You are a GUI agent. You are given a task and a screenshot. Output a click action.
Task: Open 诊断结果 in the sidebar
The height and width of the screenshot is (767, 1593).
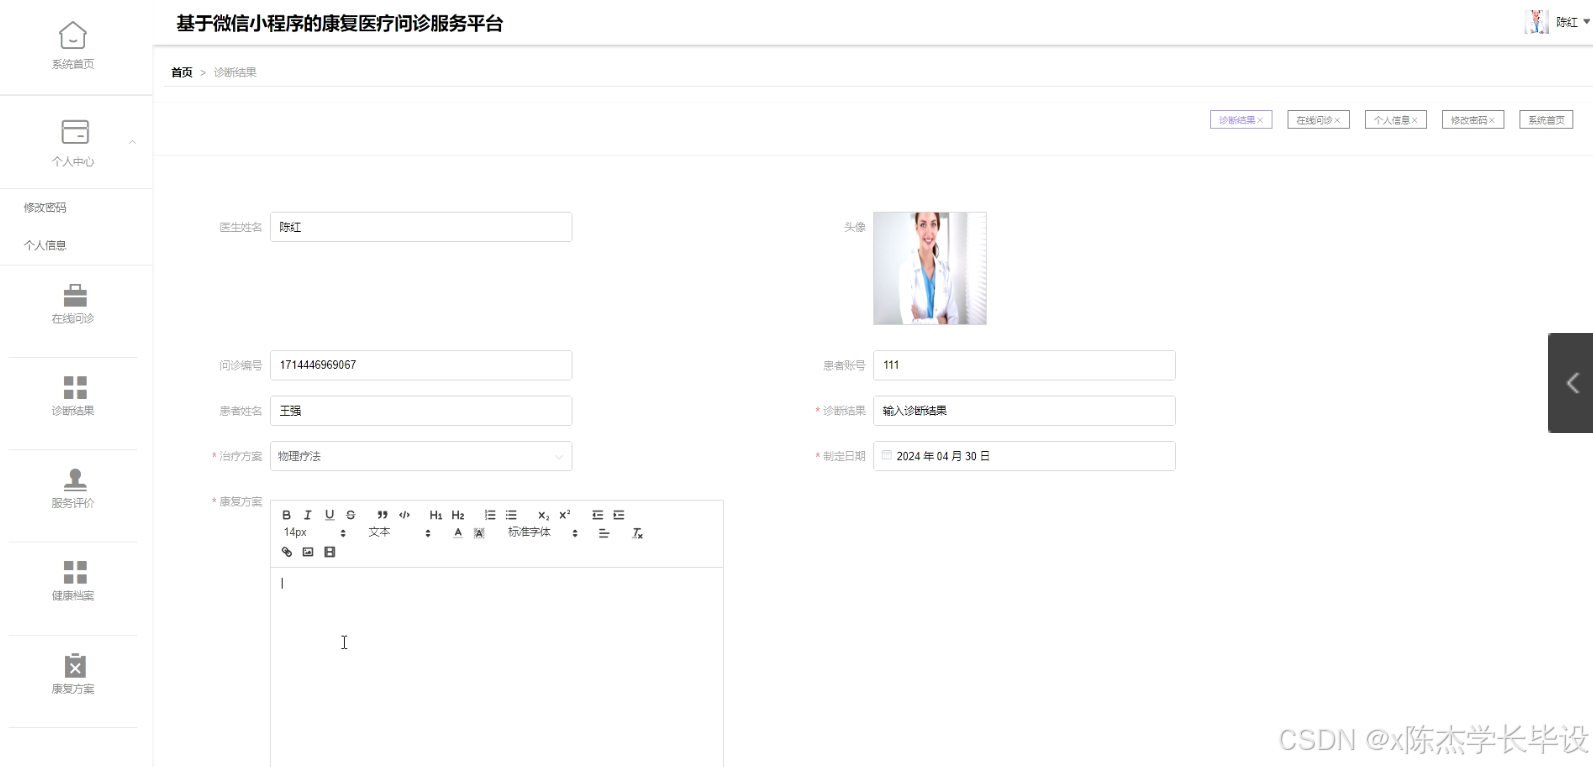tap(73, 396)
